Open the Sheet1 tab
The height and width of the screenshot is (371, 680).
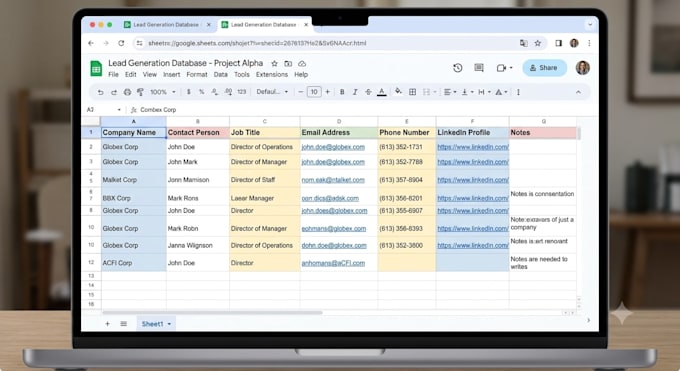[156, 324]
